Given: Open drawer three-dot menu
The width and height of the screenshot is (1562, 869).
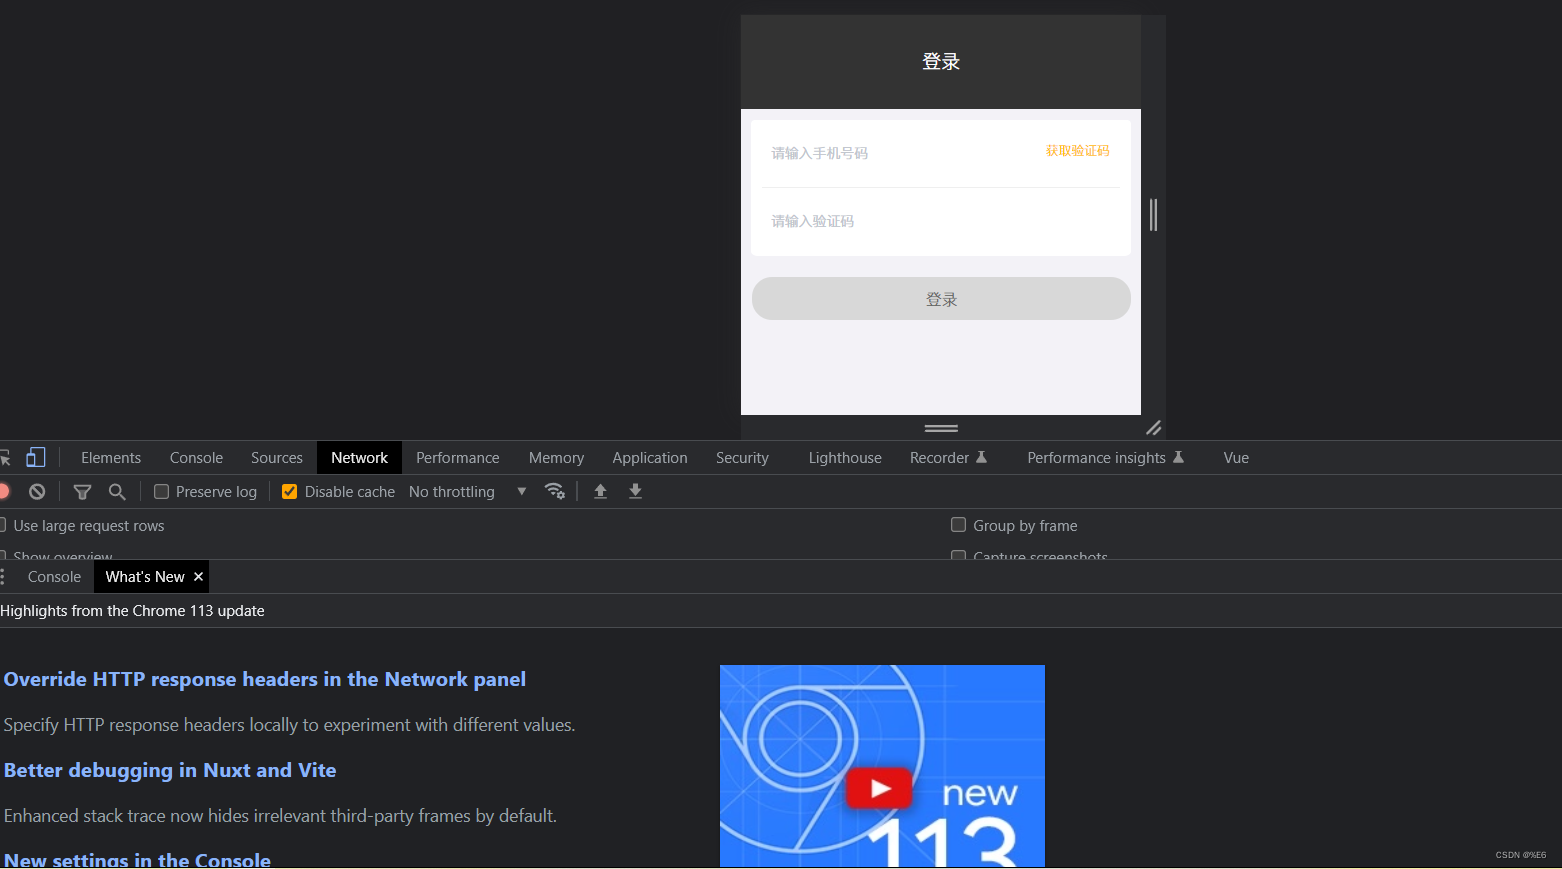Looking at the screenshot, I should tap(3, 577).
